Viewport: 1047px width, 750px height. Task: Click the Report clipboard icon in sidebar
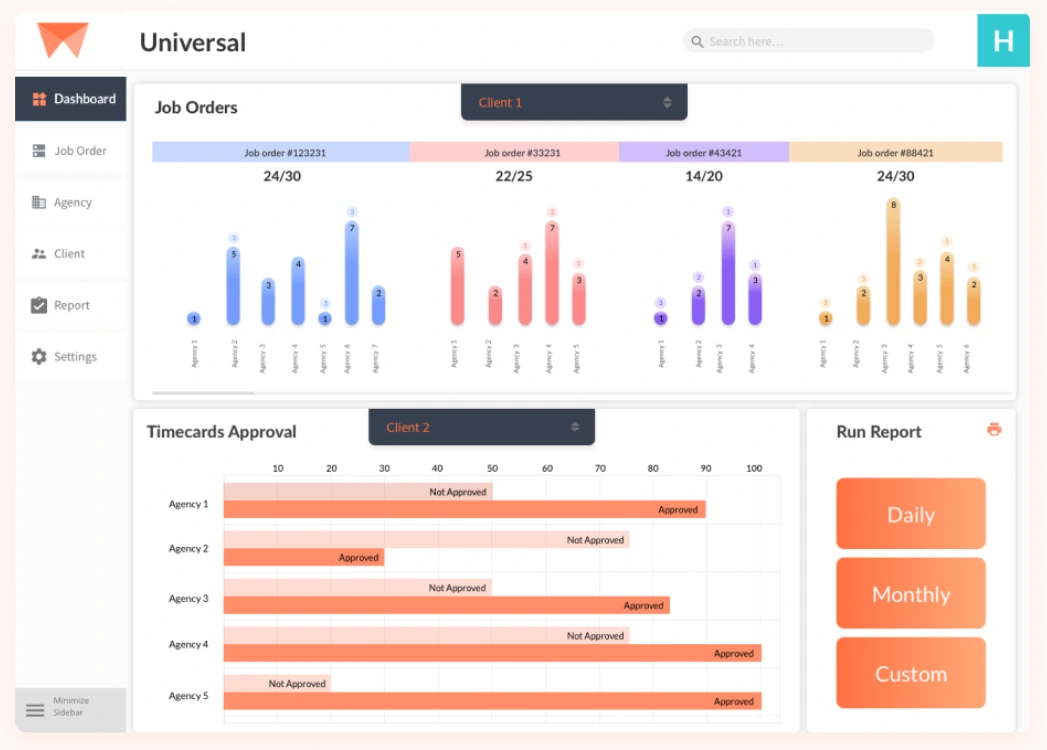coord(39,305)
